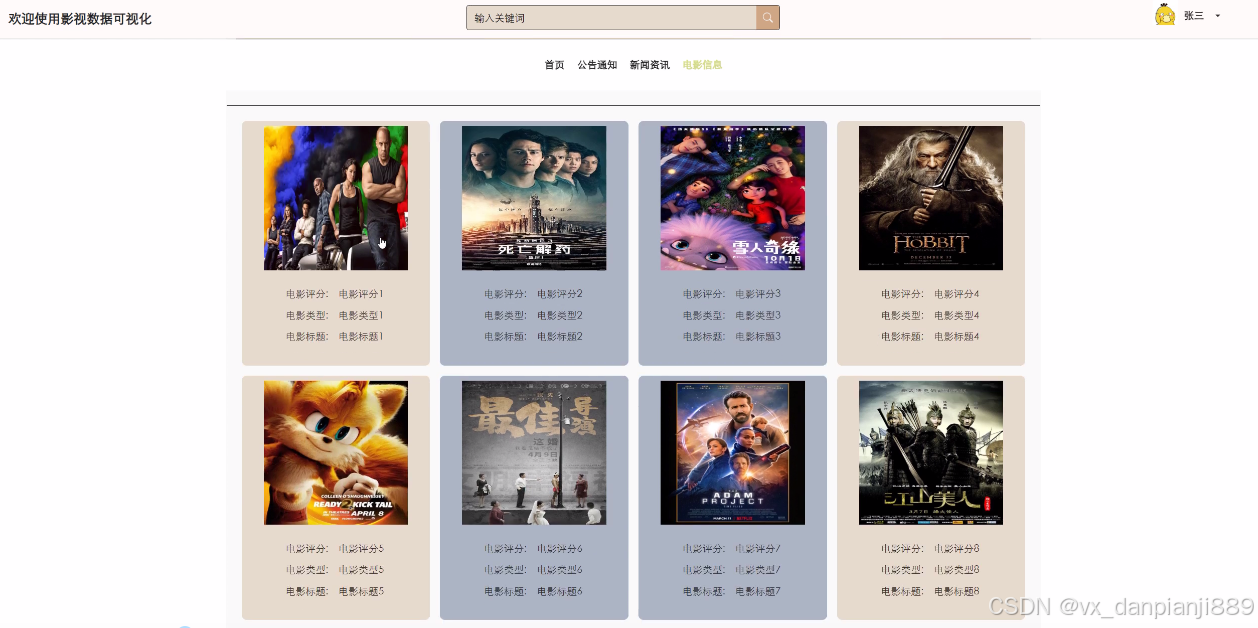Click the text 电影类型6
Image resolution: width=1258 pixels, height=628 pixels.
click(560, 571)
